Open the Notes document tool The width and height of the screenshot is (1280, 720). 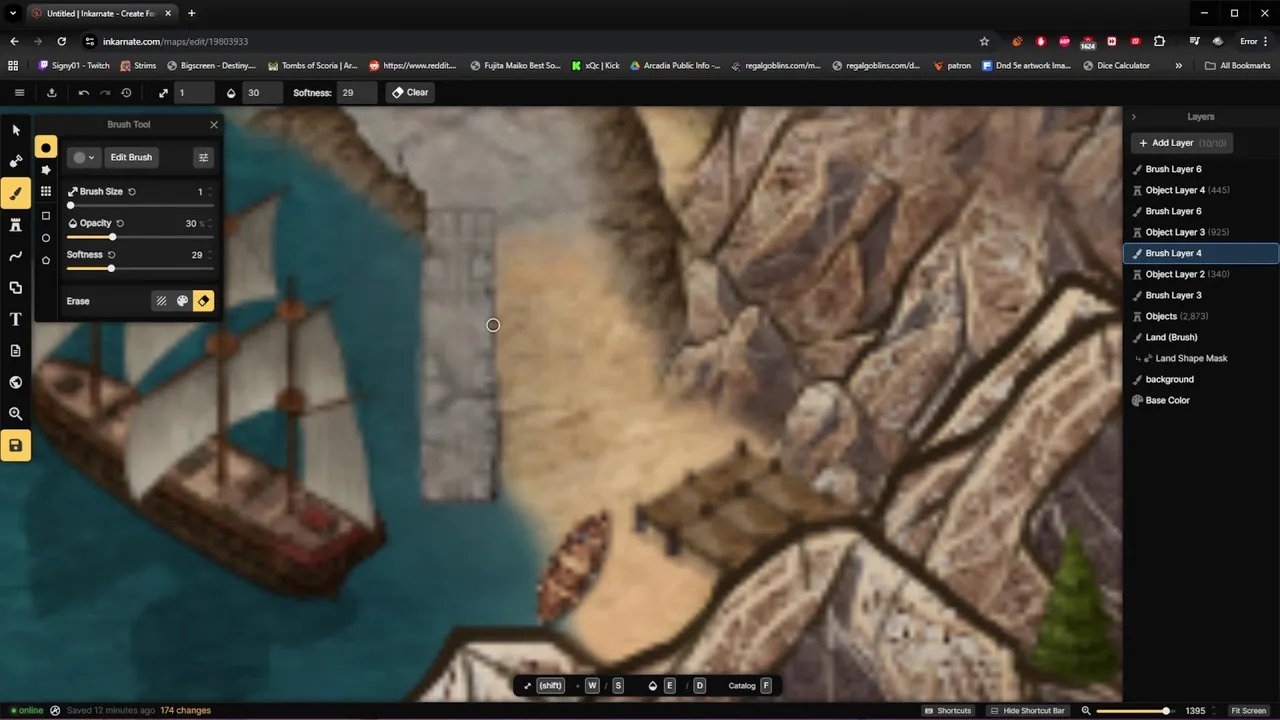point(15,351)
